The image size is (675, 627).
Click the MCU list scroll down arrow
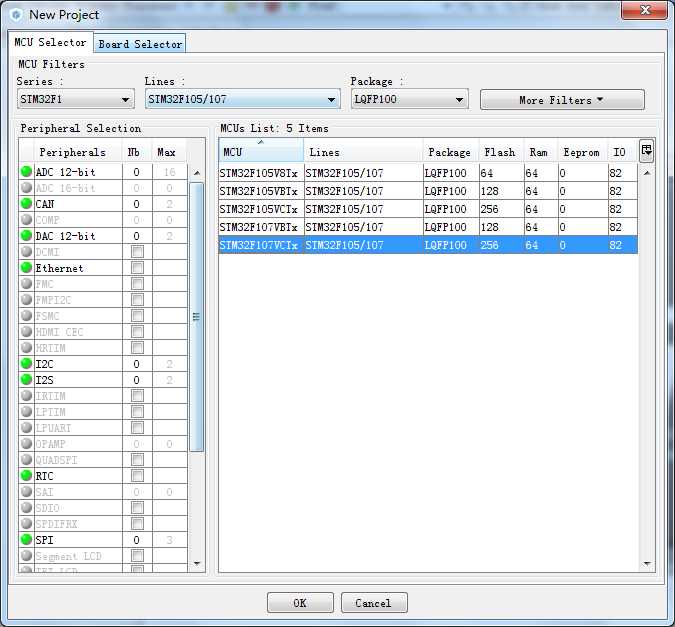(647, 563)
